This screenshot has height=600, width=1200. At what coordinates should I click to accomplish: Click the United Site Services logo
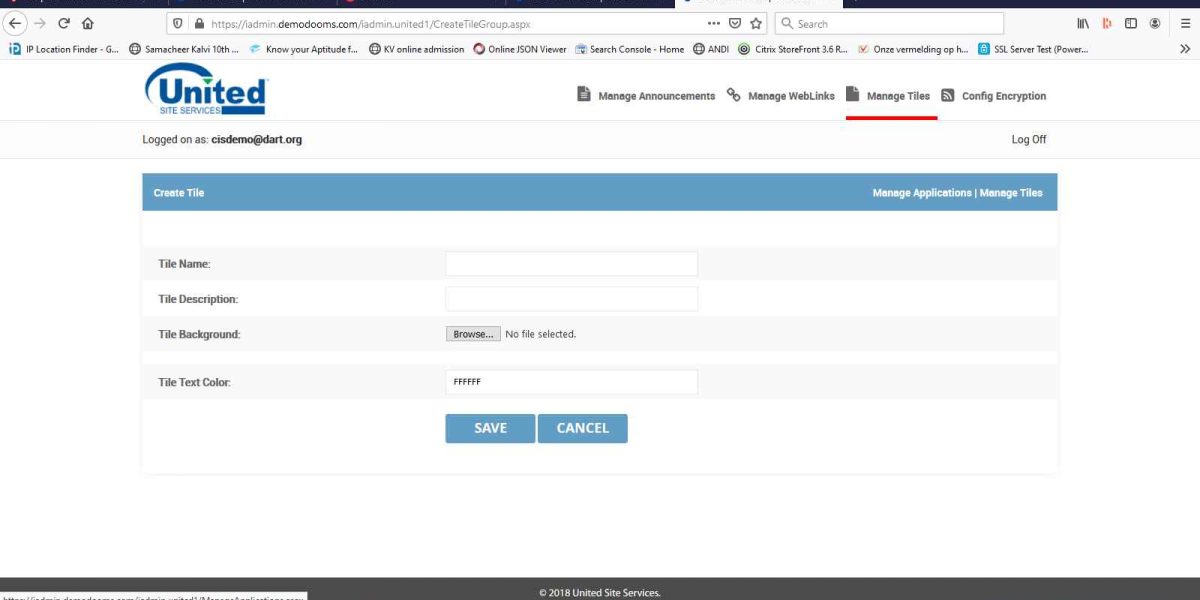tap(205, 90)
